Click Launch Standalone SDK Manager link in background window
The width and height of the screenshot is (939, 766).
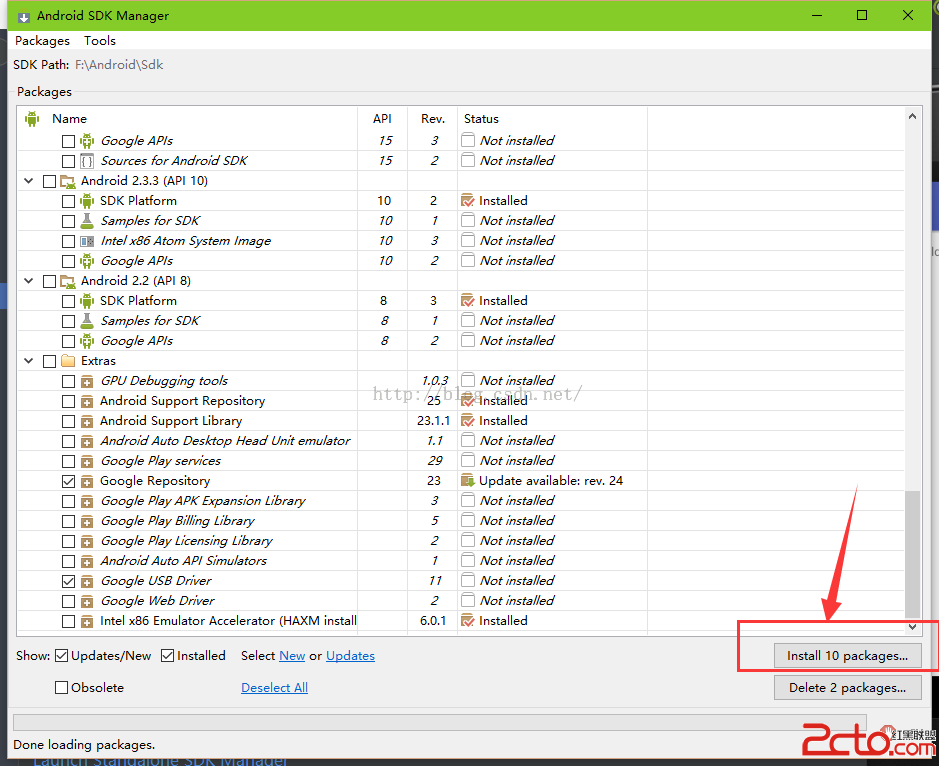click(x=160, y=761)
